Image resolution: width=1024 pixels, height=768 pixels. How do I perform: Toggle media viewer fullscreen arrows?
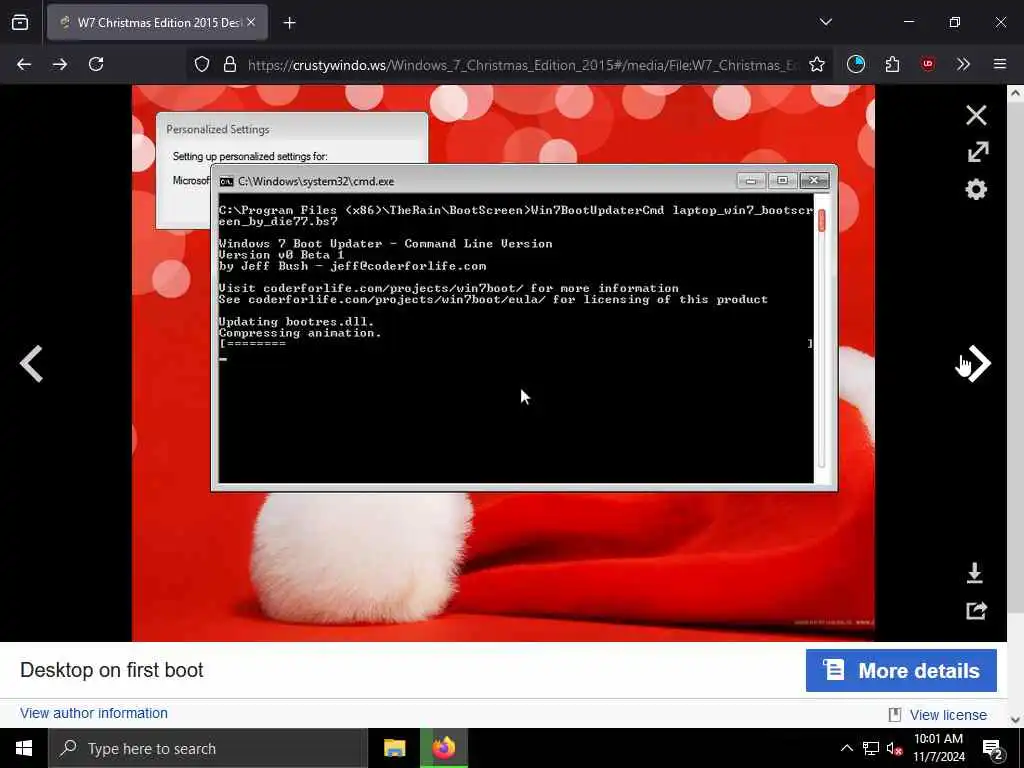pos(977,152)
